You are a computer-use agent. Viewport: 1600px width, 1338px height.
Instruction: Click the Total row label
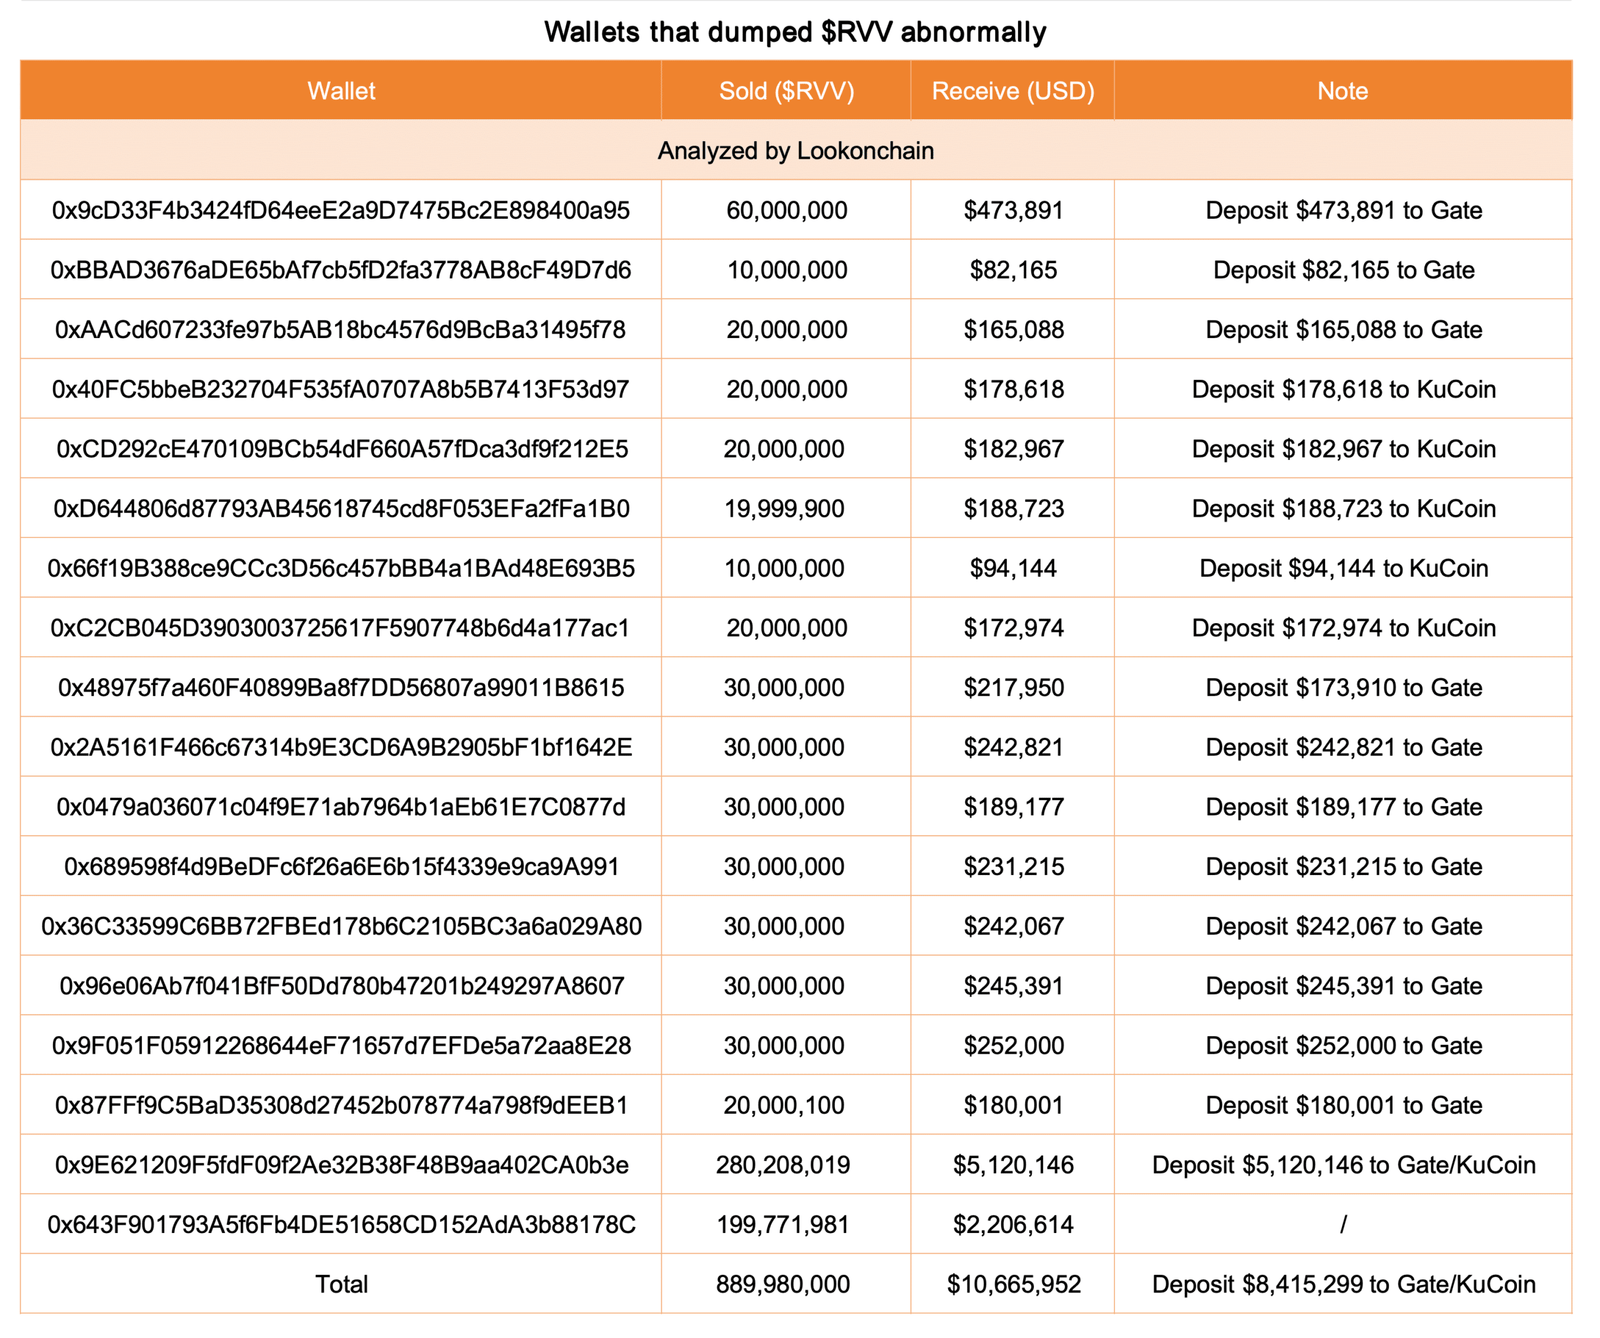341,1285
